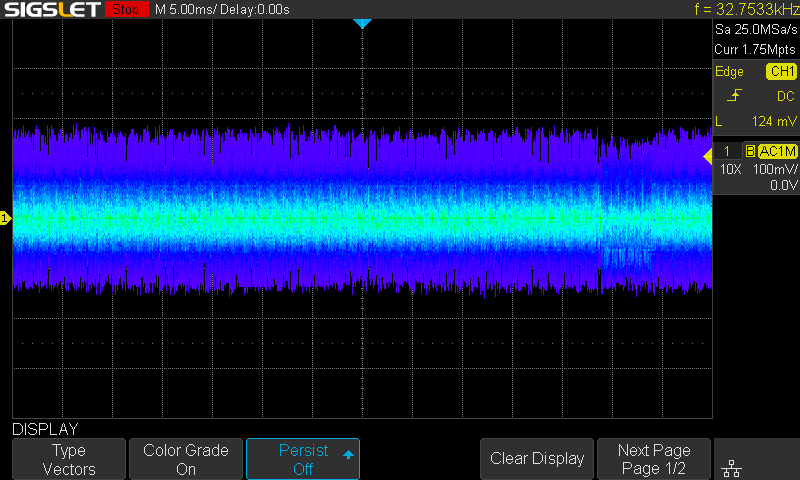The height and width of the screenshot is (480, 800).
Task: Click the DISPLAY menu title
Action: click(45, 429)
